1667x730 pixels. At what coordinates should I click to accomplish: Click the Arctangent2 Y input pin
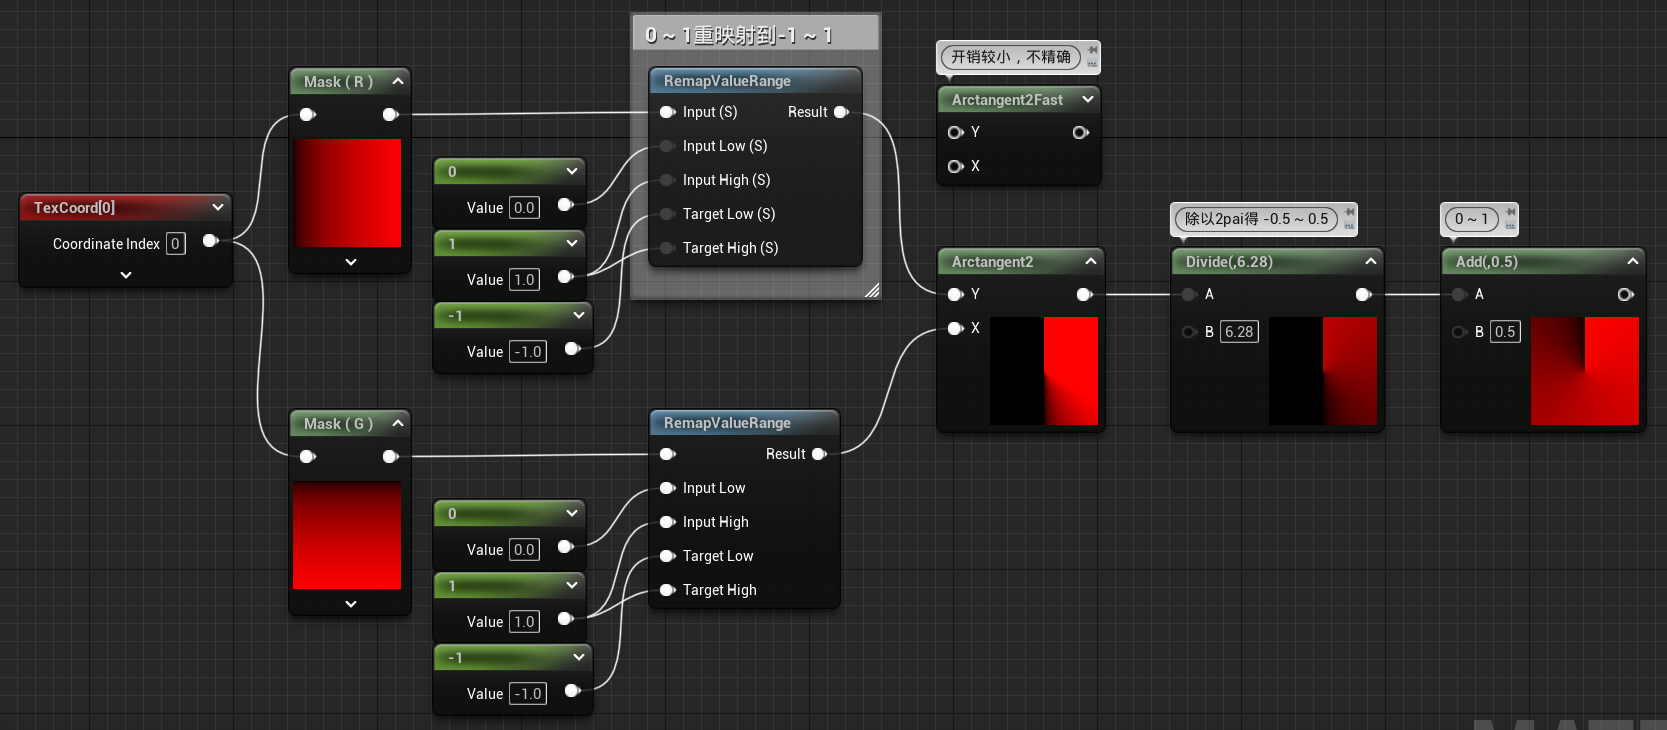coord(956,294)
